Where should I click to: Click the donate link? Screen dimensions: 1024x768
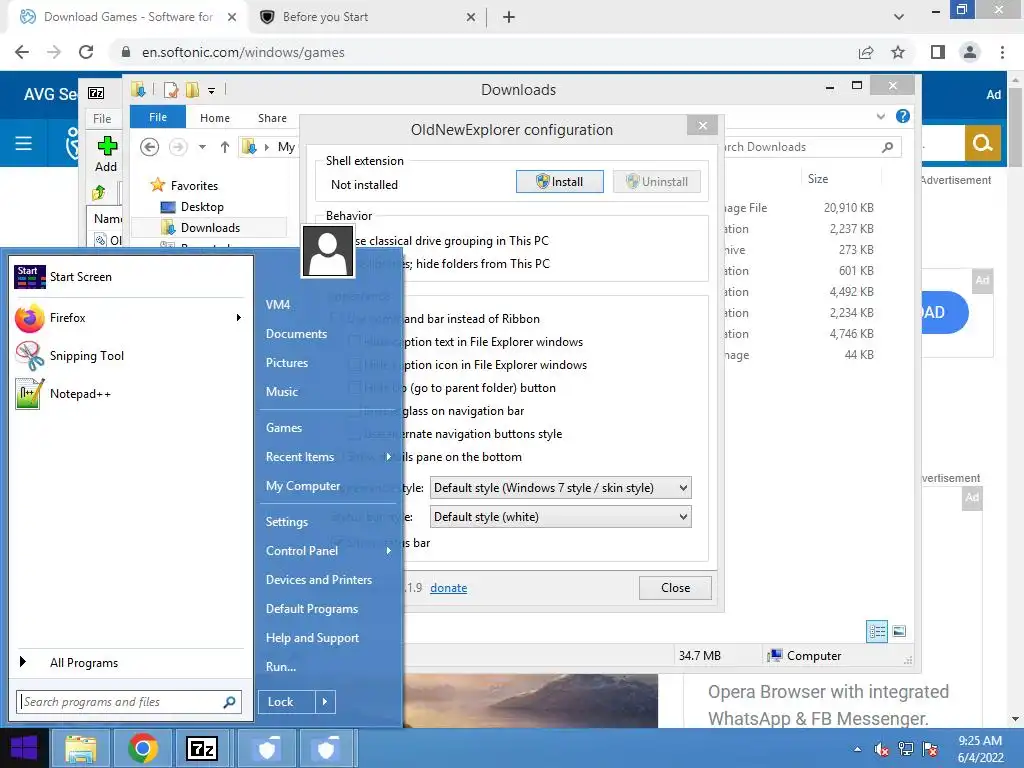coord(449,588)
